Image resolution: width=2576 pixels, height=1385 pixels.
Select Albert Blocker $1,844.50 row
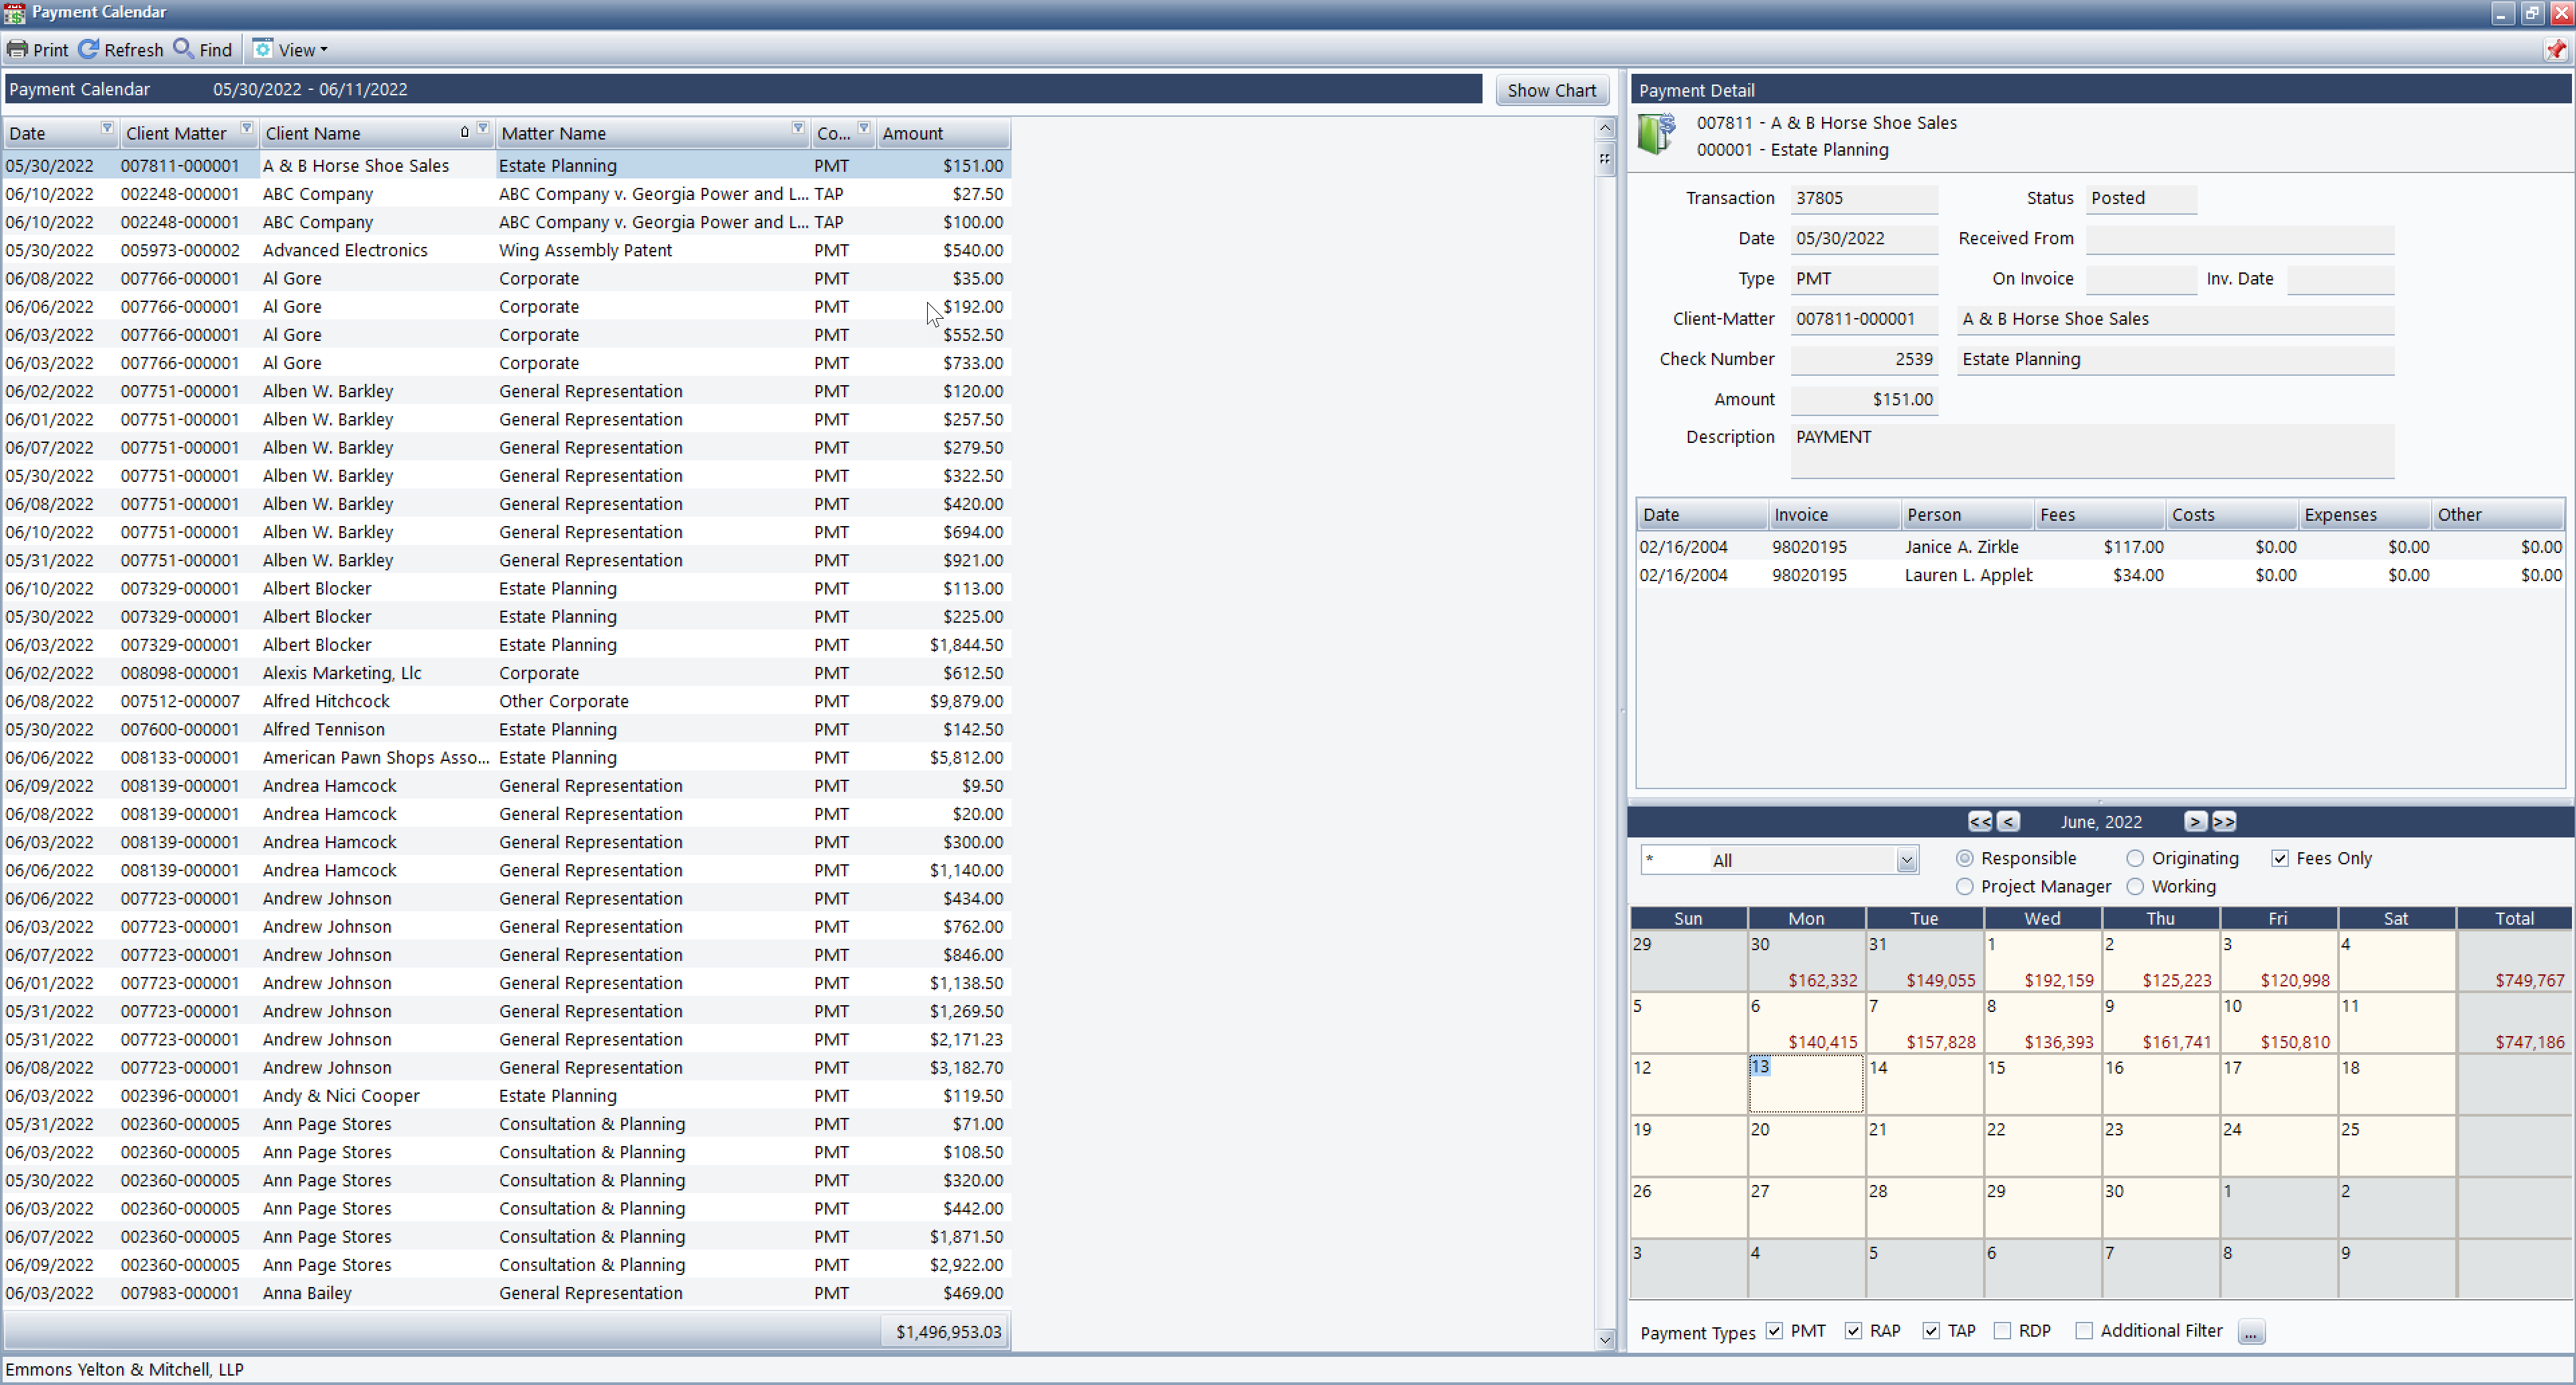tap(506, 645)
